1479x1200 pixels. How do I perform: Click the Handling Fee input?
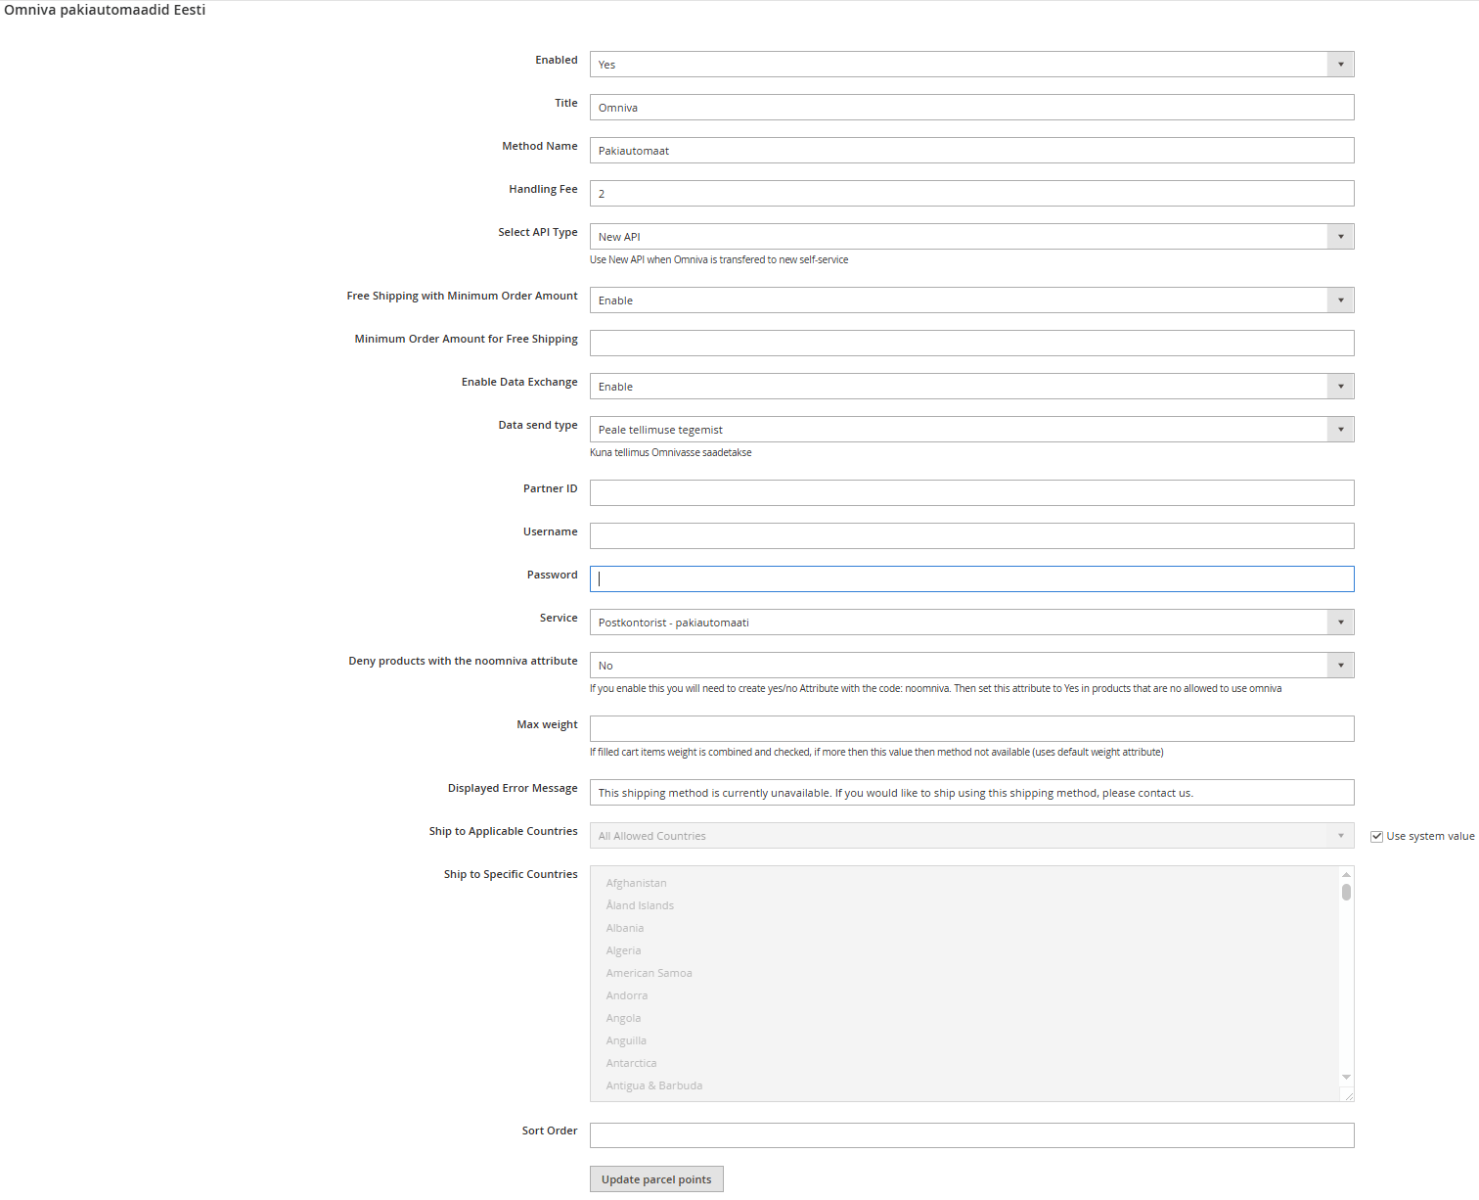[x=970, y=193]
